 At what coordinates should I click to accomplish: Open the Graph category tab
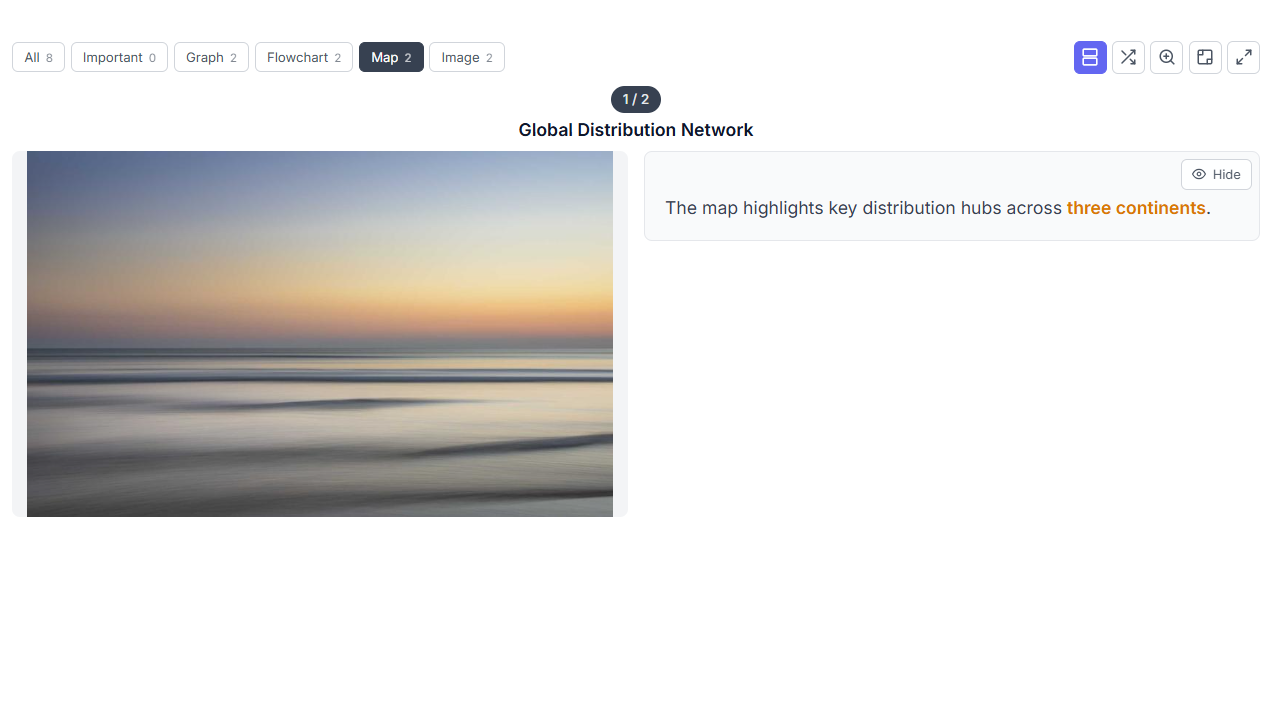point(211,57)
